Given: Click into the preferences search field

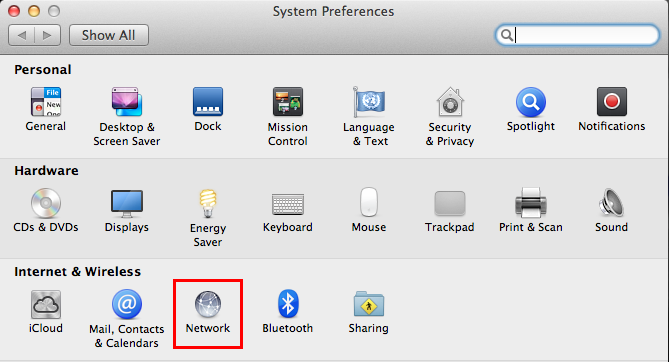Looking at the screenshot, I should [577, 35].
